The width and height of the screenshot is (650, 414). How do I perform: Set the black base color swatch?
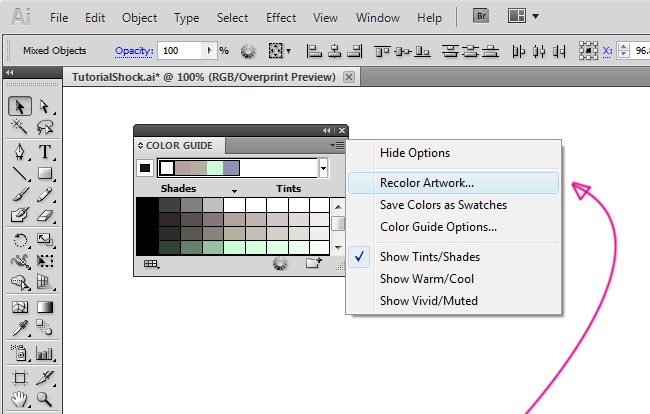click(x=145, y=168)
